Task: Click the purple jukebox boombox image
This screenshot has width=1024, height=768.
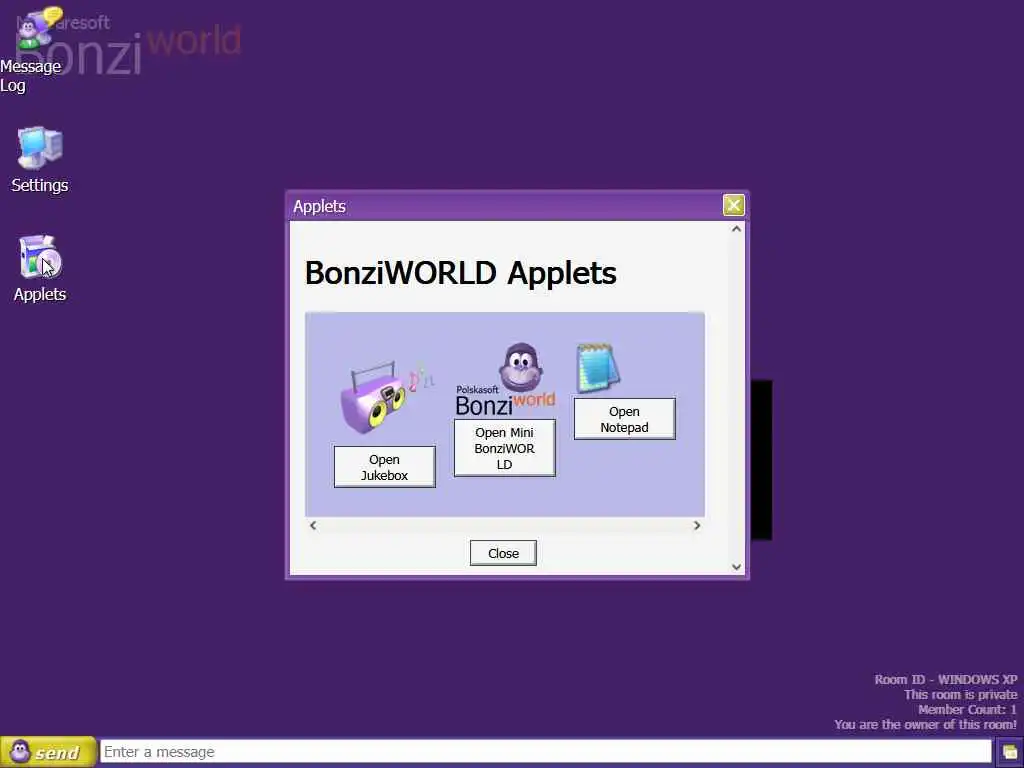Action: pyautogui.click(x=385, y=396)
